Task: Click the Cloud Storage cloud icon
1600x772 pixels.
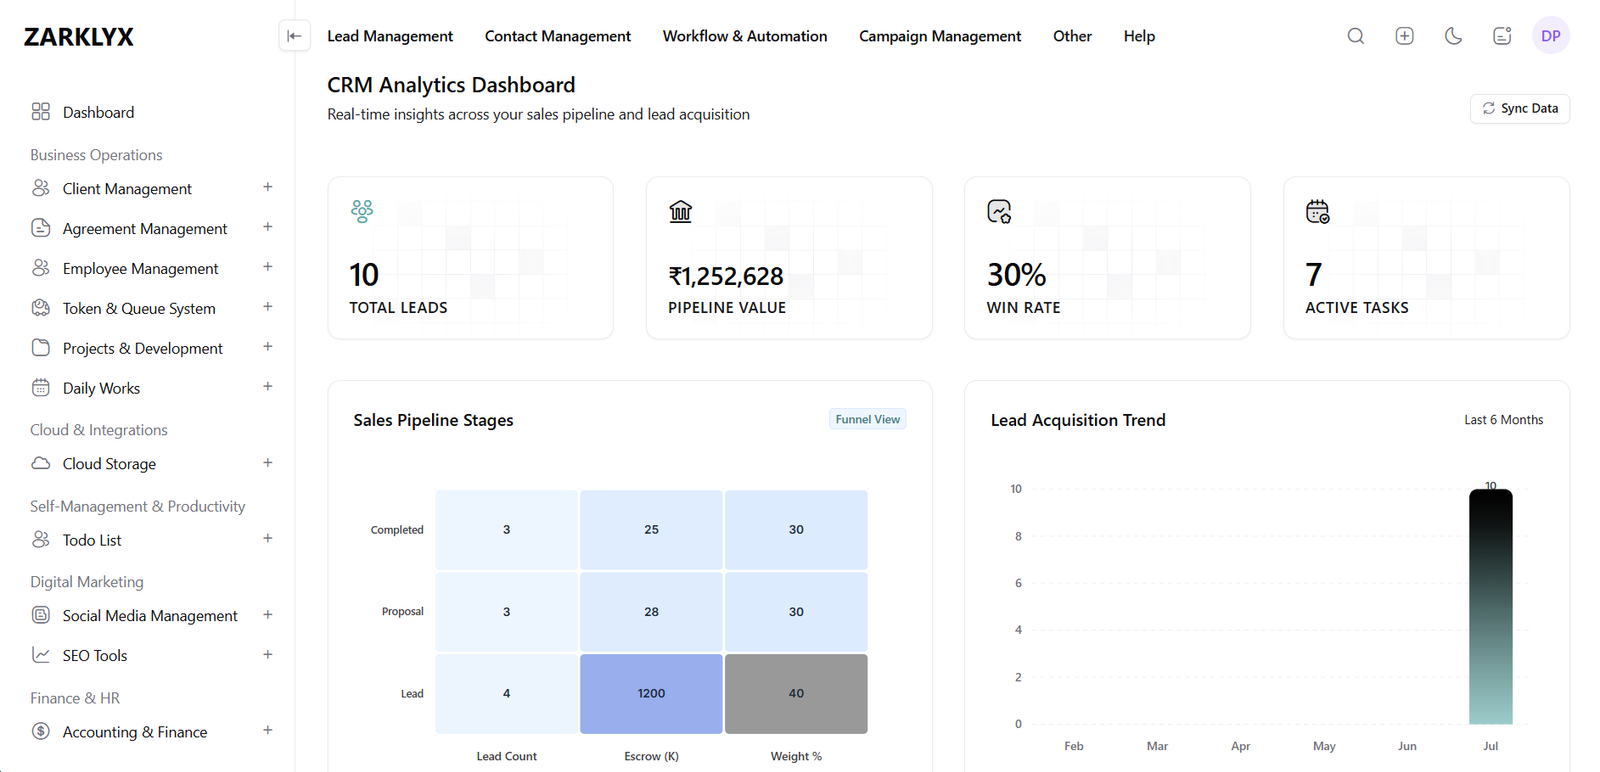Action: point(41,464)
